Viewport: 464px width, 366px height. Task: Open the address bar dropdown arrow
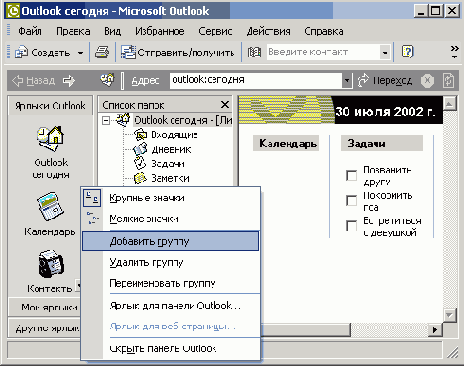click(347, 80)
